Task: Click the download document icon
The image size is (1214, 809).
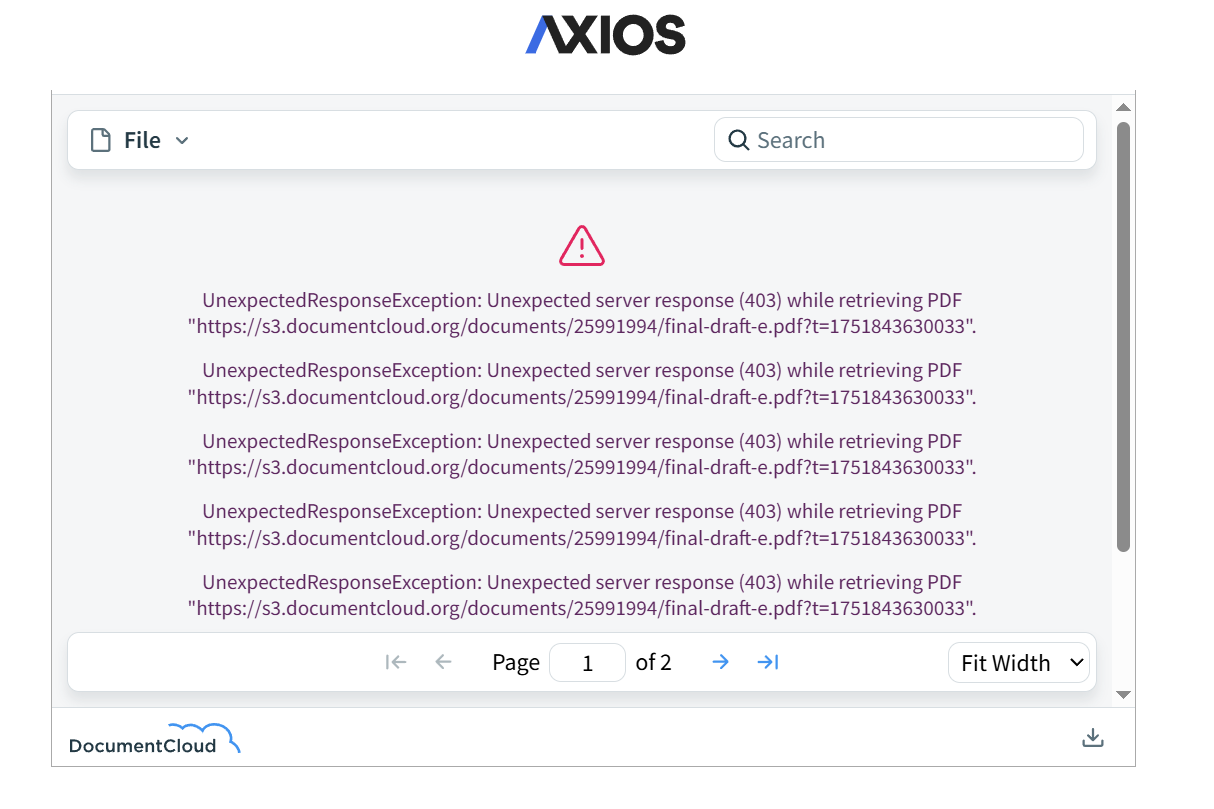Action: [1093, 738]
